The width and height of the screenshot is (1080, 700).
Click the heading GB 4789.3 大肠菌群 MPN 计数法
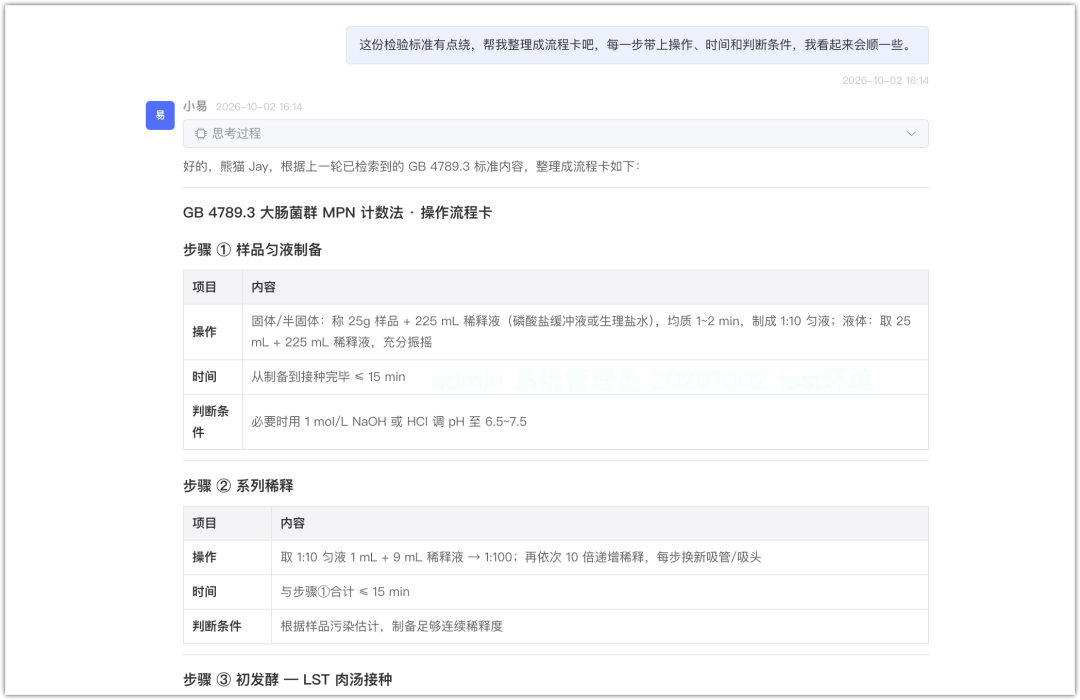(x=338, y=213)
